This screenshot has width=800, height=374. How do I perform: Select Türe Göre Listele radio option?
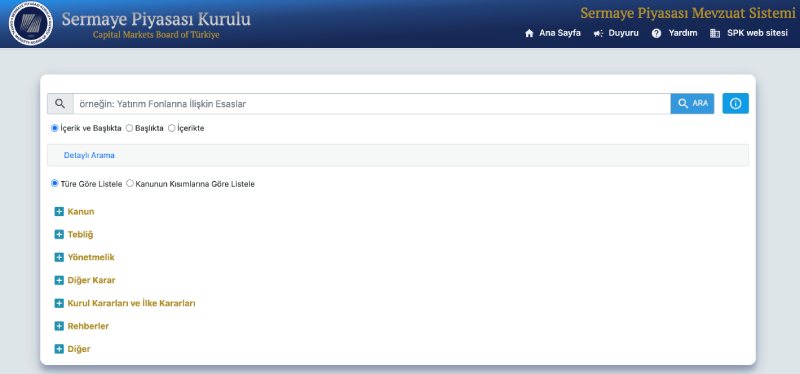[x=55, y=183]
